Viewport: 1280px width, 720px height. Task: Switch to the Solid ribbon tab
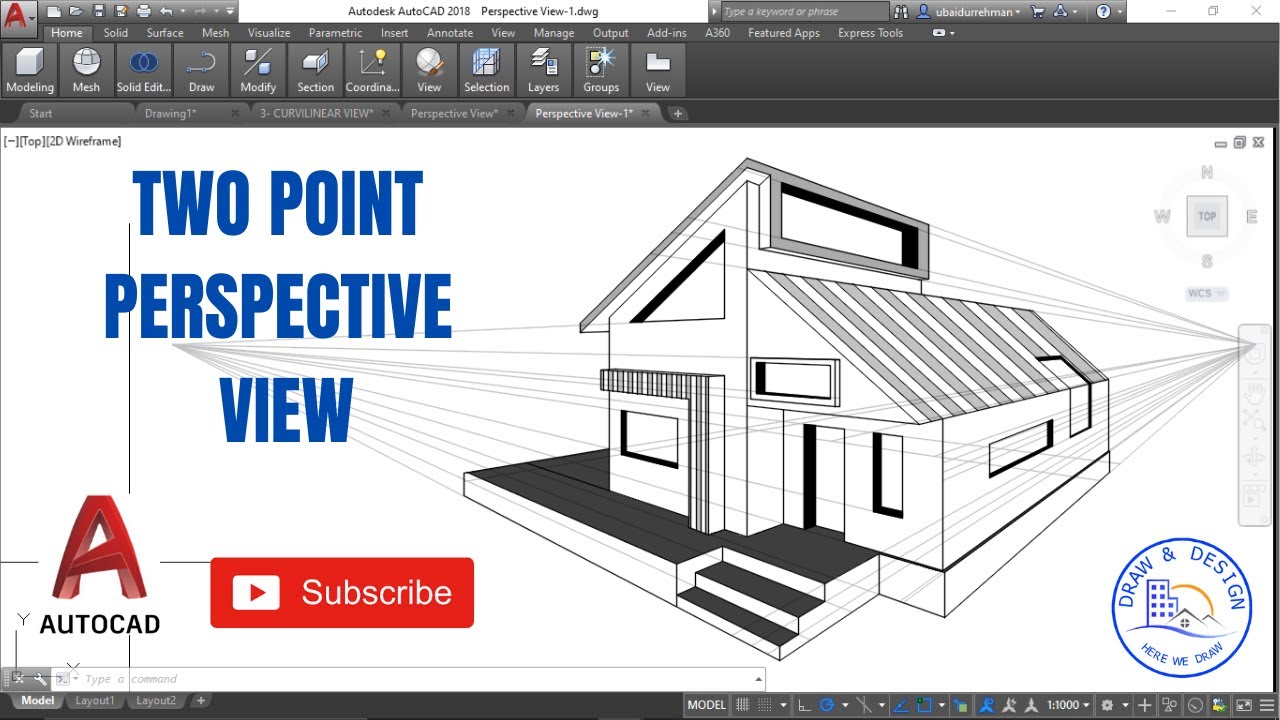point(116,33)
